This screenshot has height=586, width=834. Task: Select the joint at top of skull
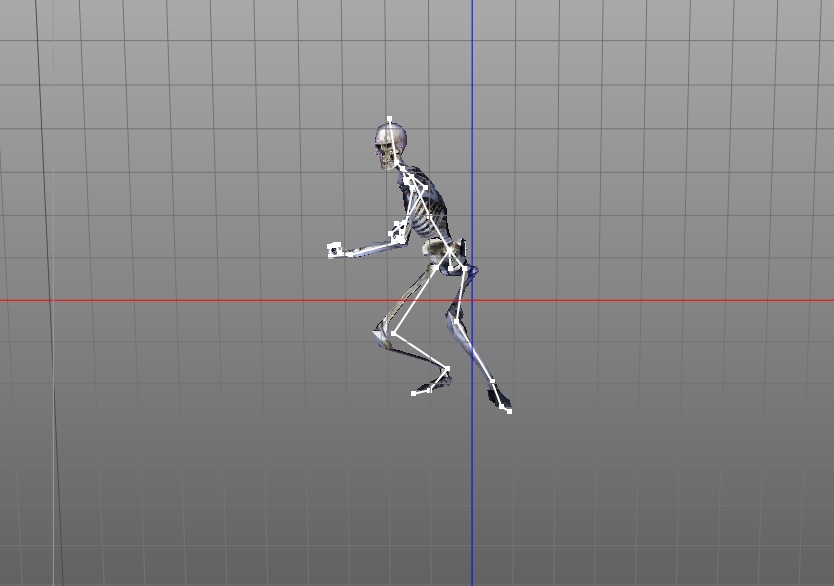(390, 119)
